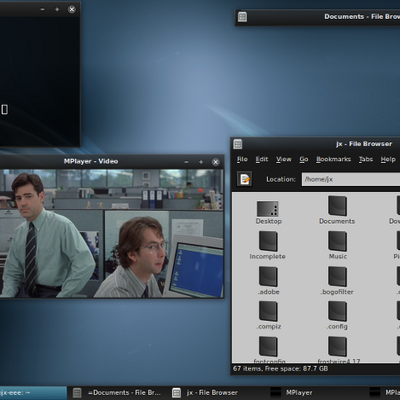The width and height of the screenshot is (400, 400).
Task: Click the Documents - File Browser title bar
Action: 318,17
